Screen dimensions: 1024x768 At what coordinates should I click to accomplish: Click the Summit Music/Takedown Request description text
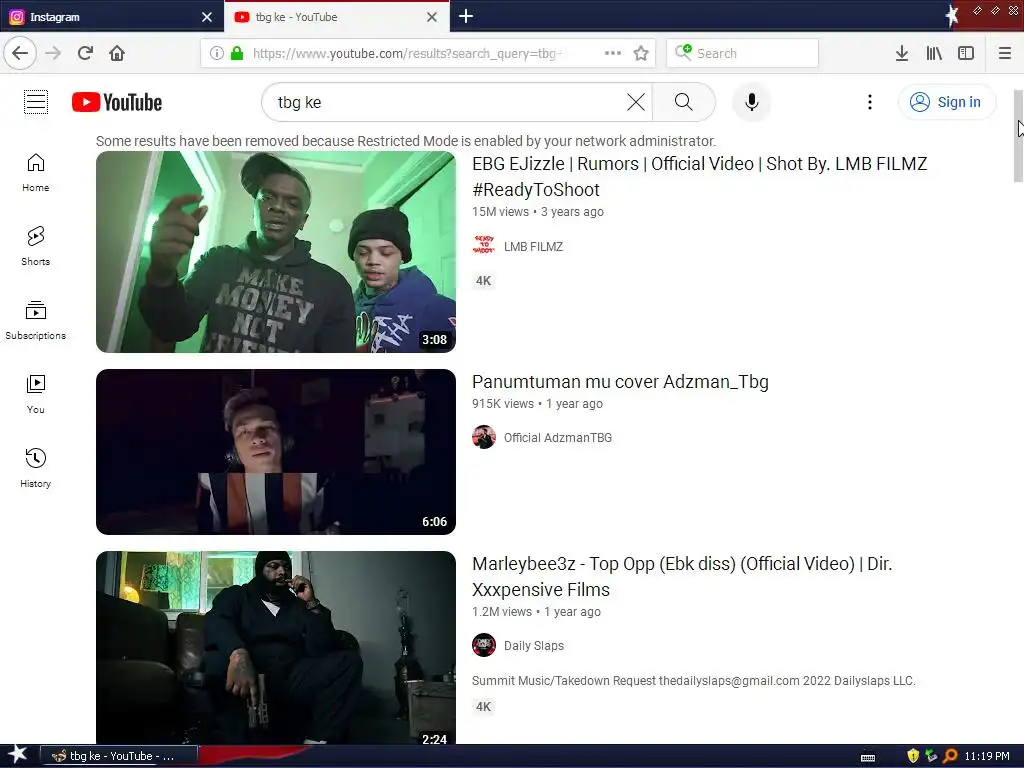pyautogui.click(x=694, y=680)
